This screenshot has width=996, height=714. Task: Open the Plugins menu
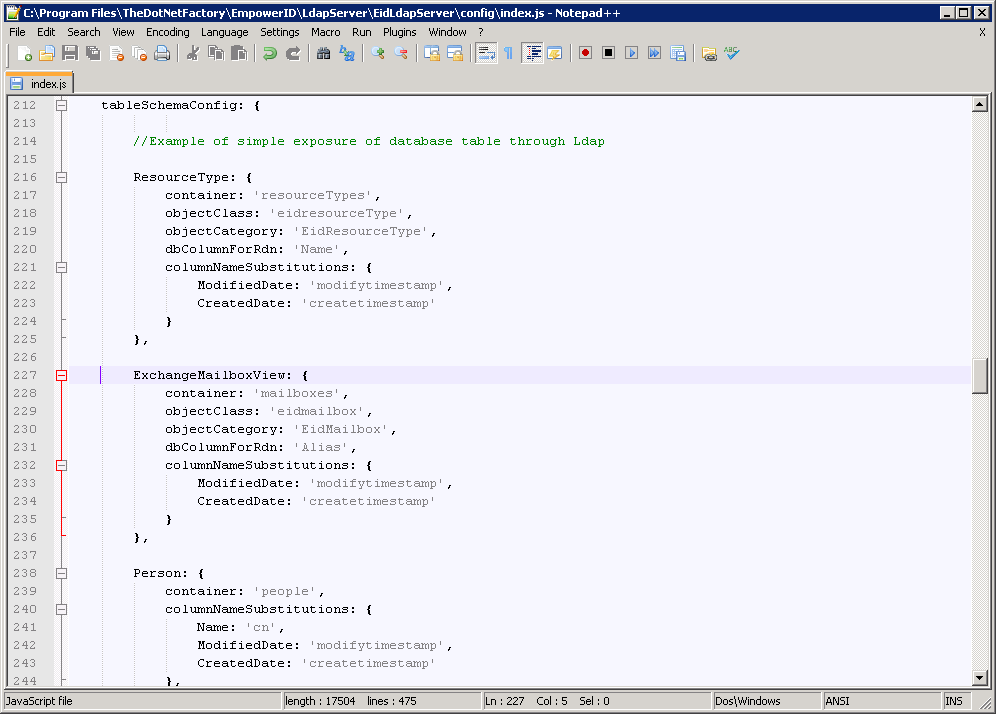pos(400,32)
